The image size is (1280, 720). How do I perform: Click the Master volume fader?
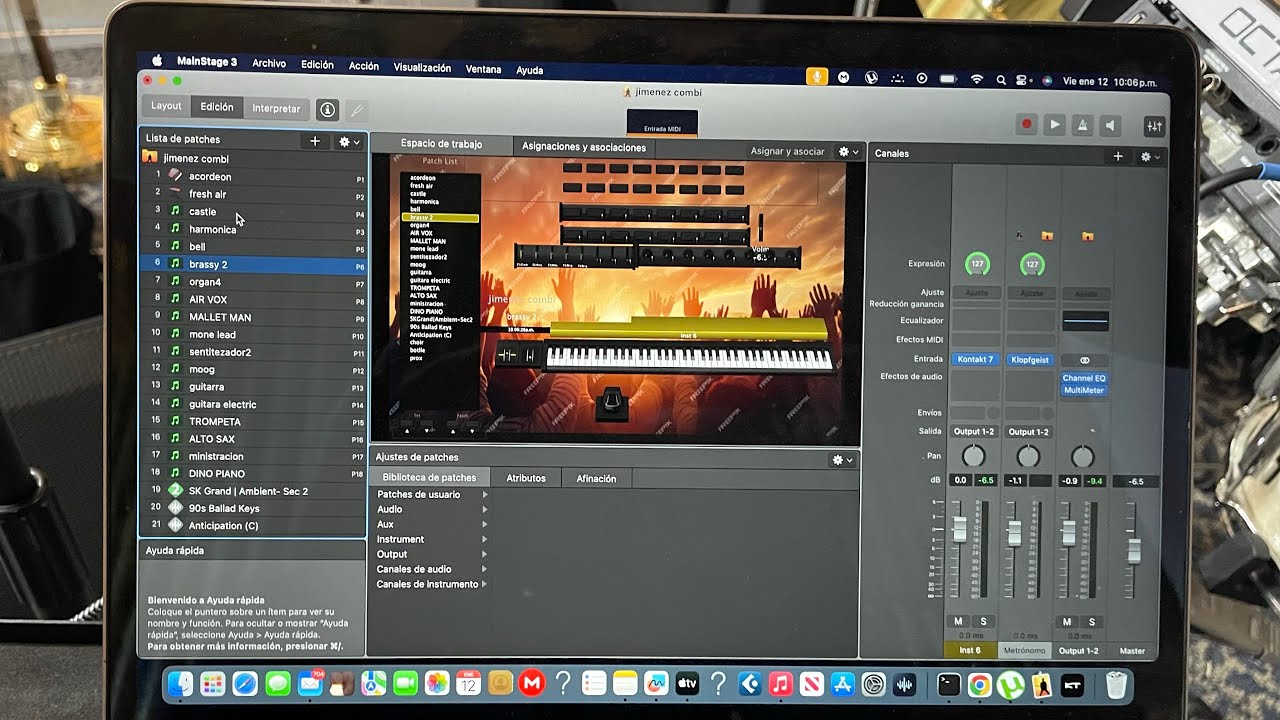(1134, 549)
